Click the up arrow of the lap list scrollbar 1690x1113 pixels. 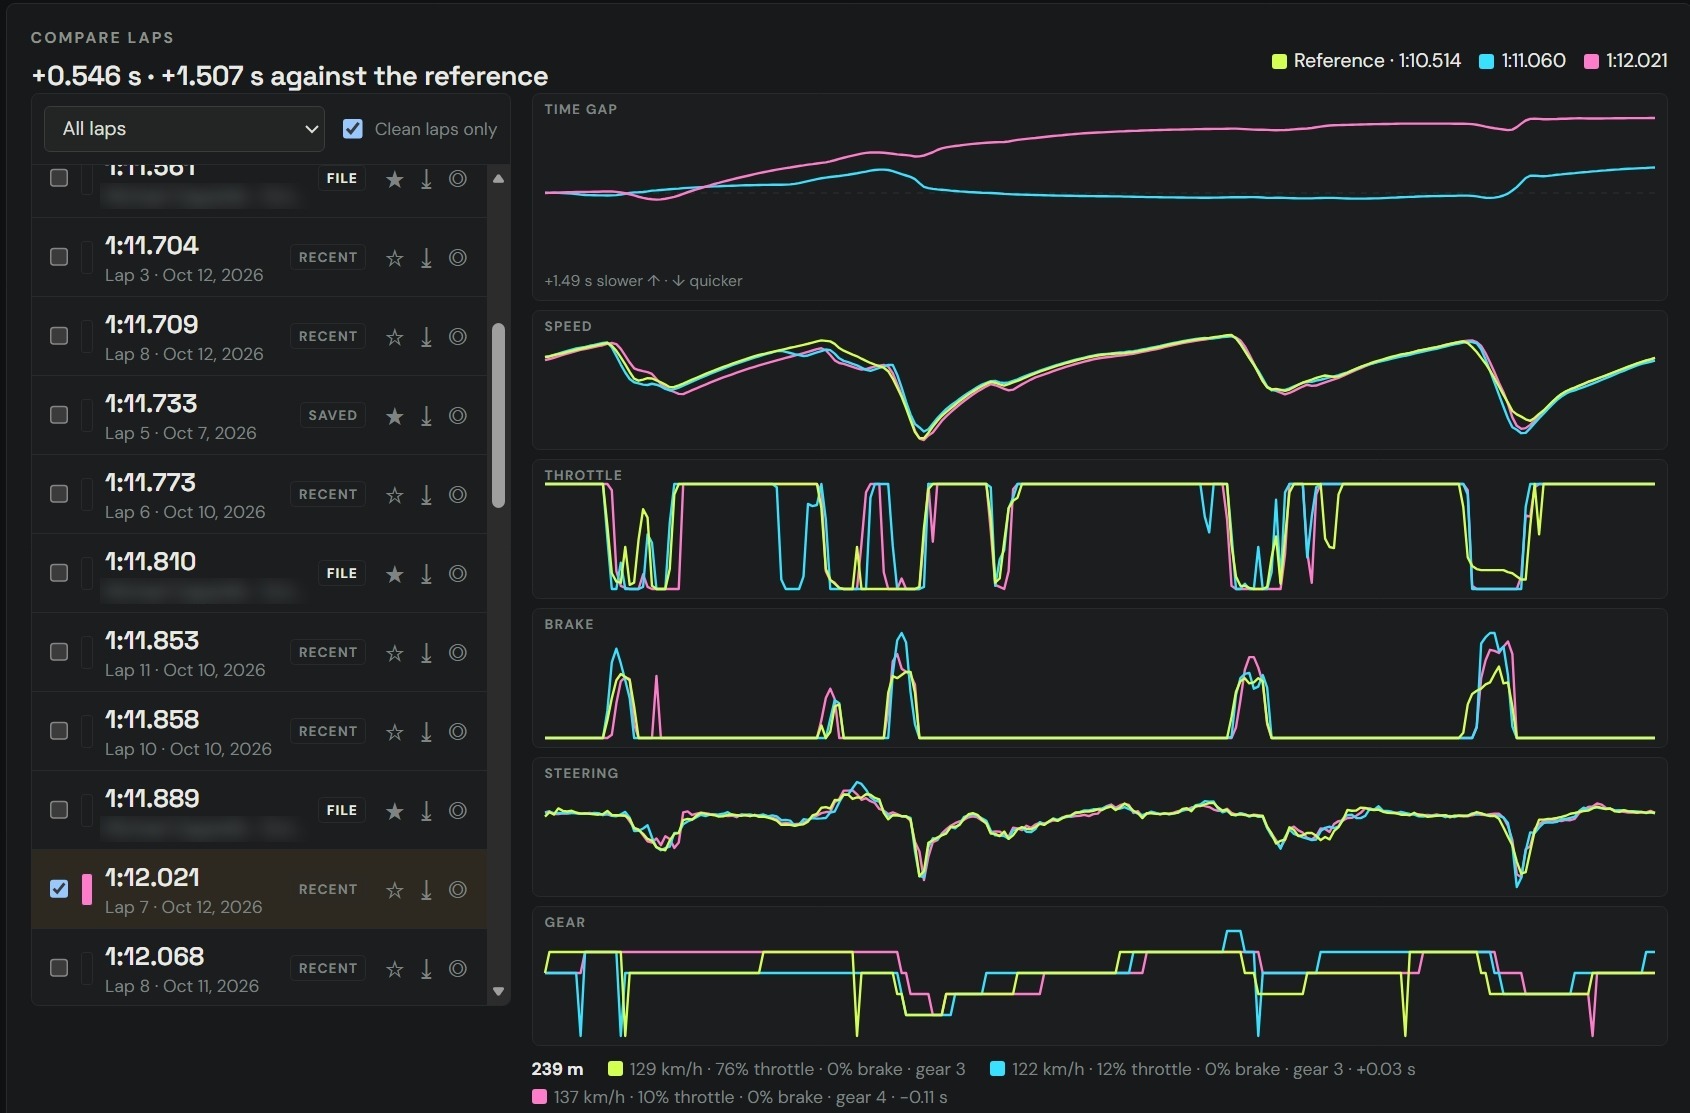(498, 178)
